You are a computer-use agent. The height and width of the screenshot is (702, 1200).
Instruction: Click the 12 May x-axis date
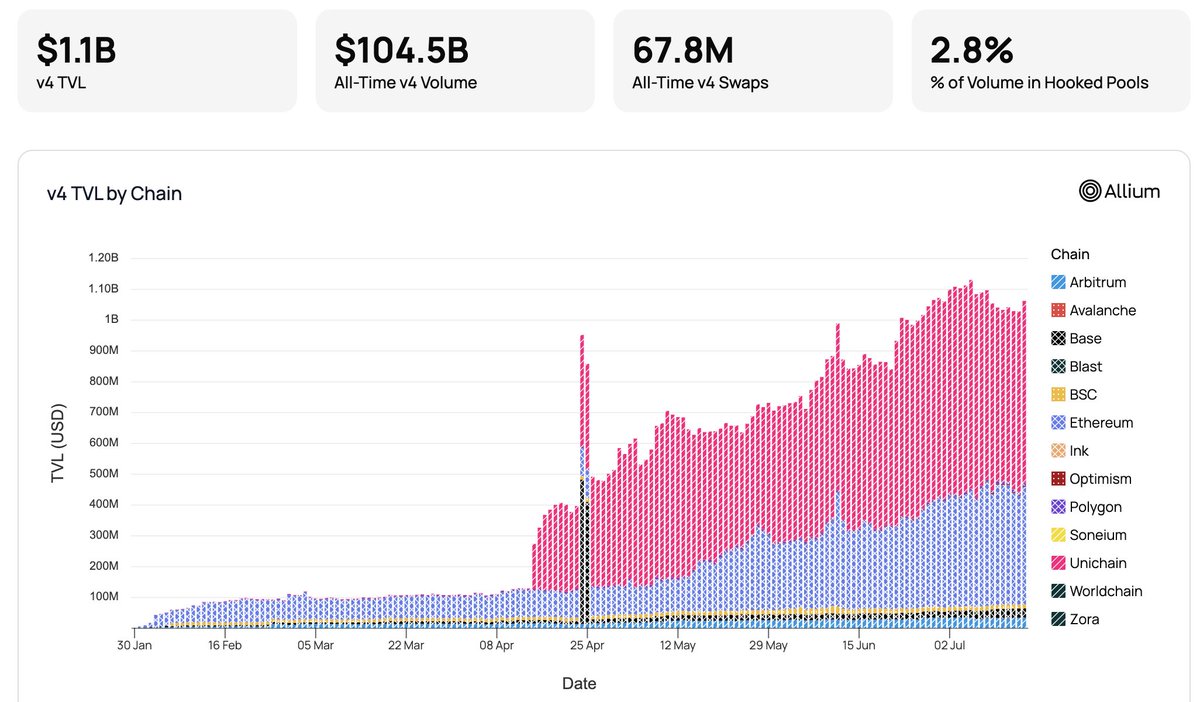pos(678,645)
